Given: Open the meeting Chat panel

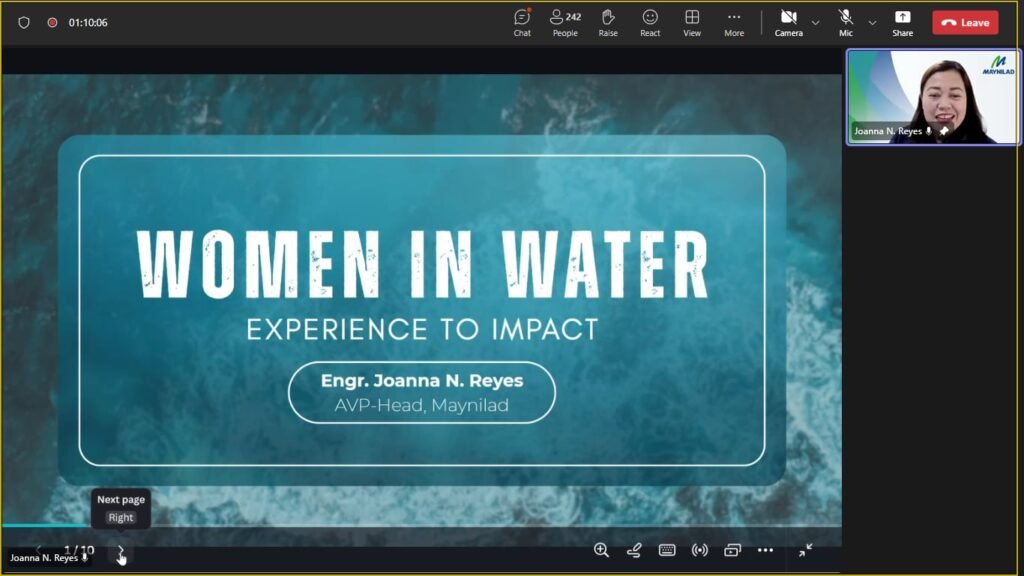Looking at the screenshot, I should (x=522, y=22).
